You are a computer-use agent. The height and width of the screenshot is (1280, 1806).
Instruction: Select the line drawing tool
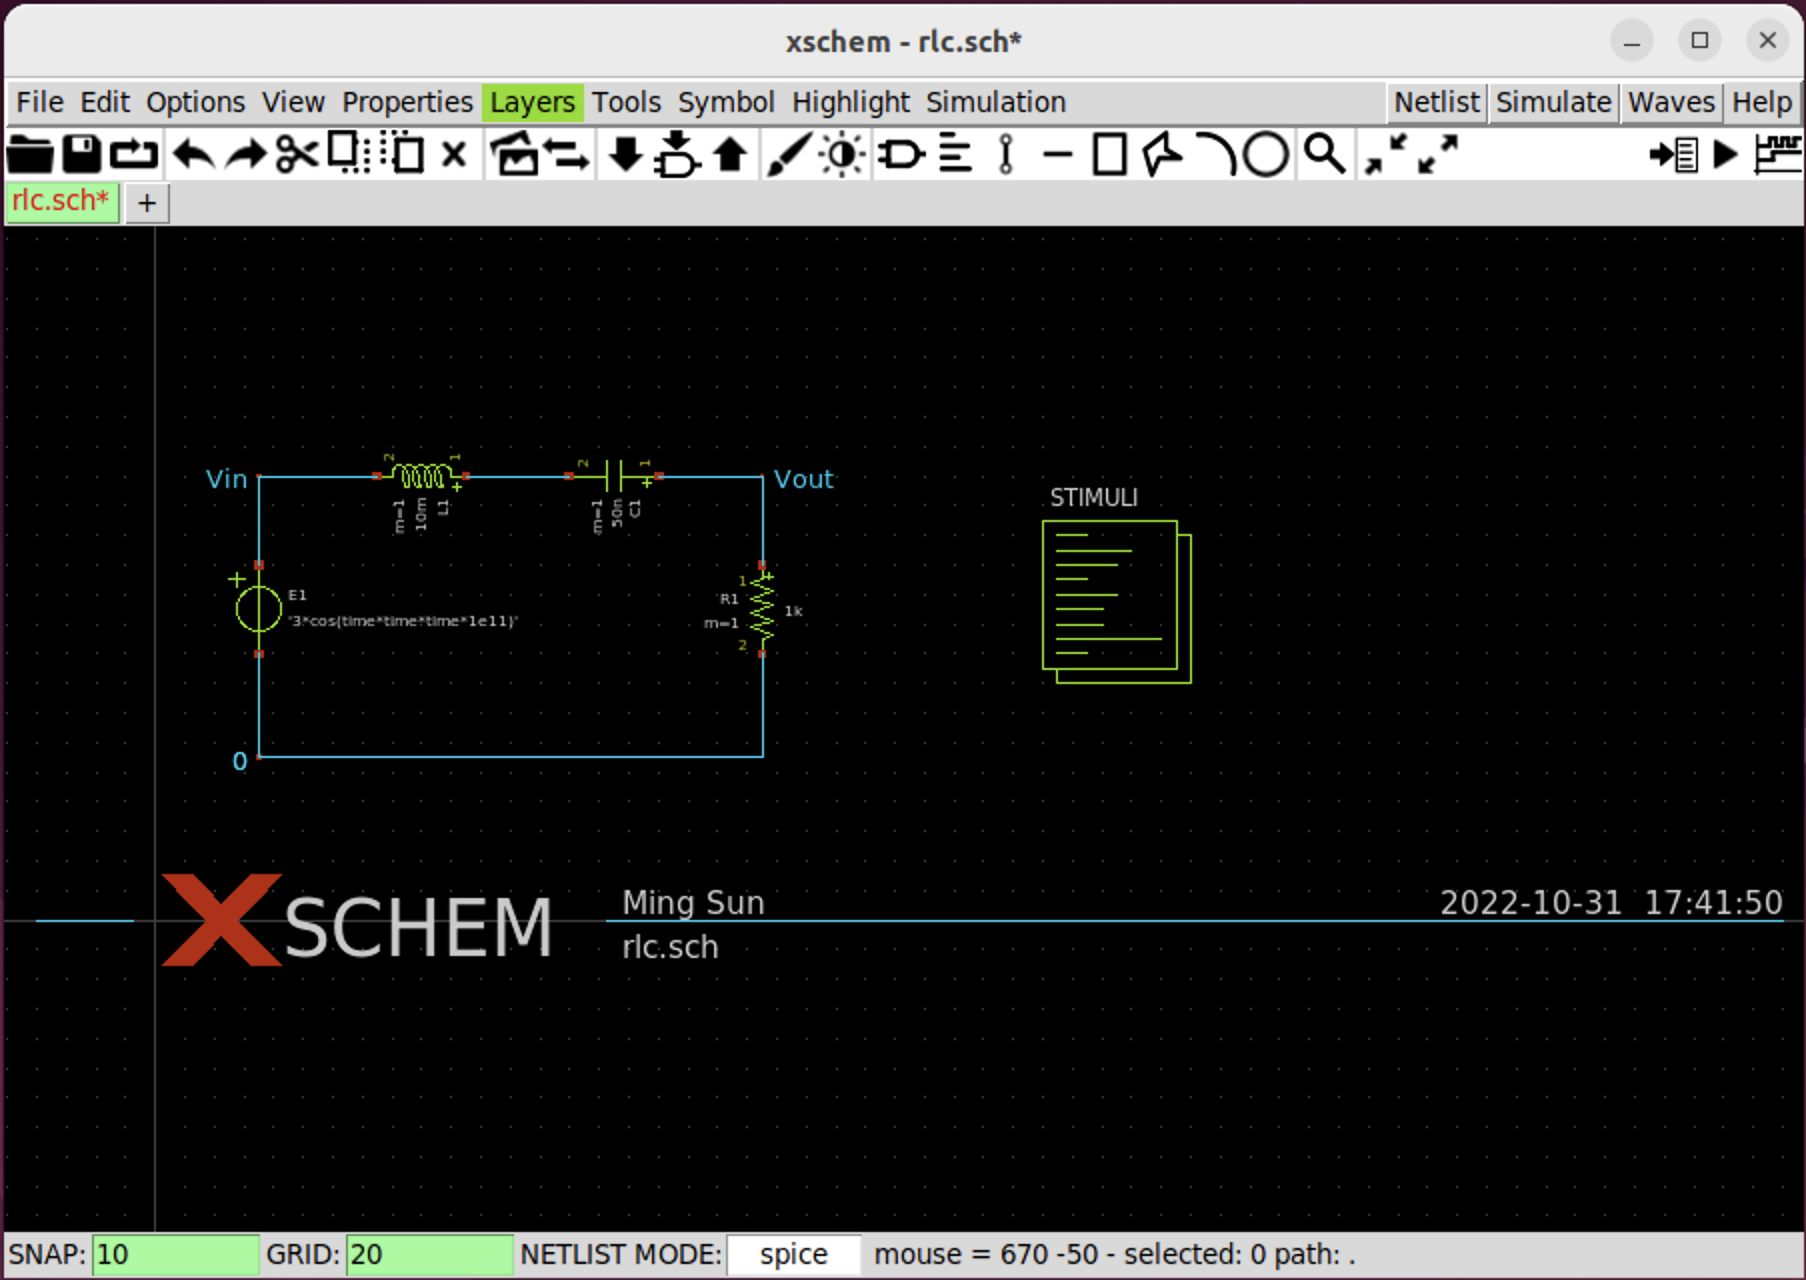pos(1058,155)
